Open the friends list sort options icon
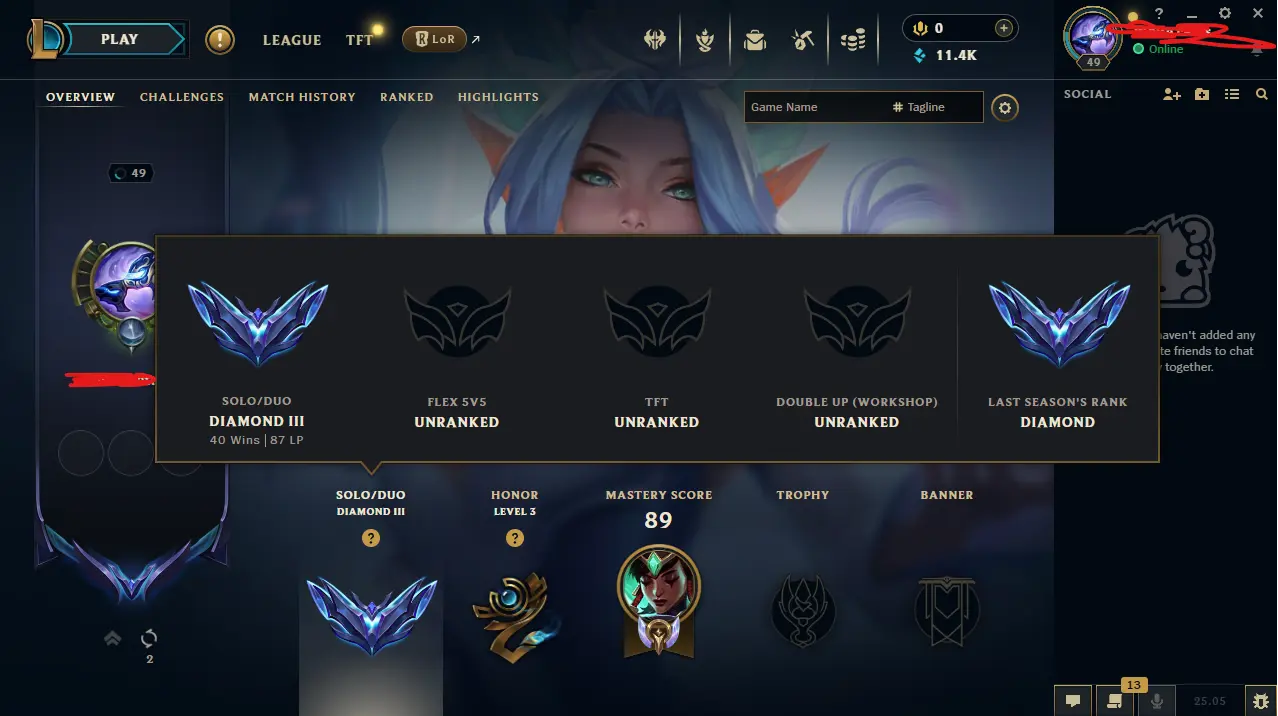Screen dimensions: 1278x716 click(x=1232, y=94)
